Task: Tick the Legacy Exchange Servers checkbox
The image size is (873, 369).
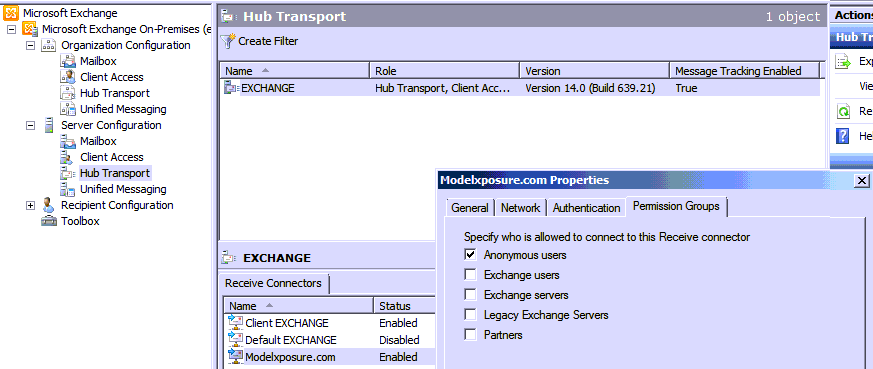Action: coord(470,315)
